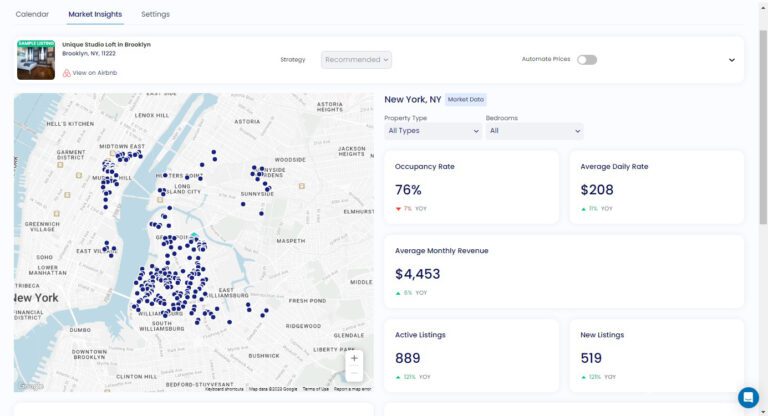Click the Market Data badge
Viewport: 768px width, 416px height.
465,100
